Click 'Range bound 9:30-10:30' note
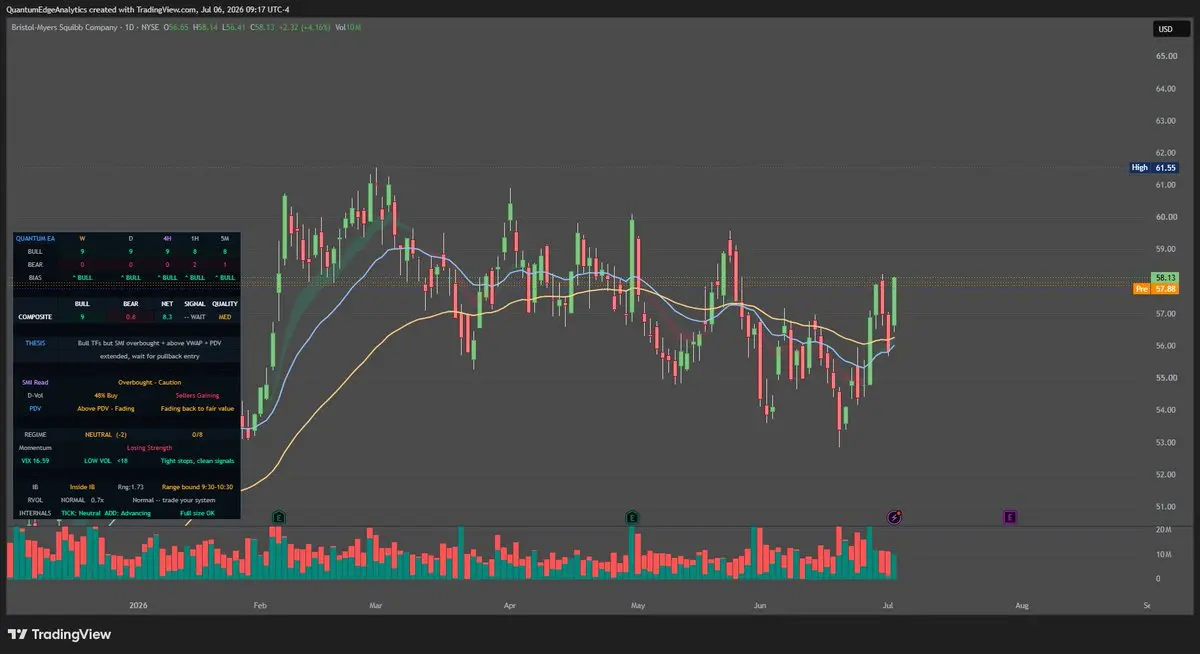 197,486
